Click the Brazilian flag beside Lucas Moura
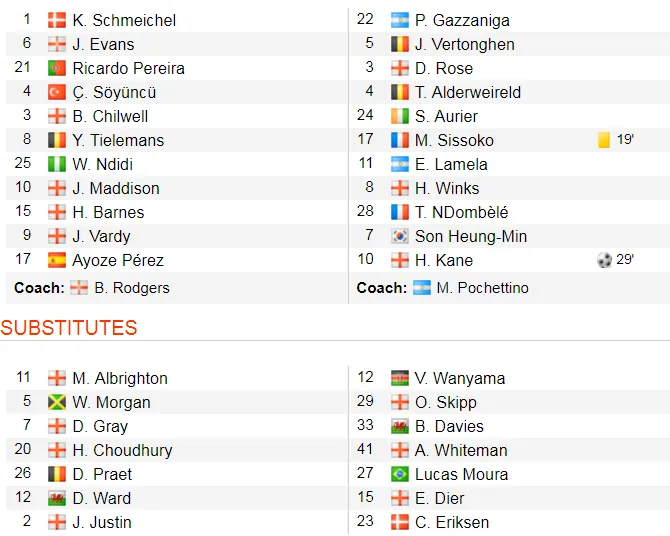Image resolution: width=670 pixels, height=536 pixels. click(400, 474)
